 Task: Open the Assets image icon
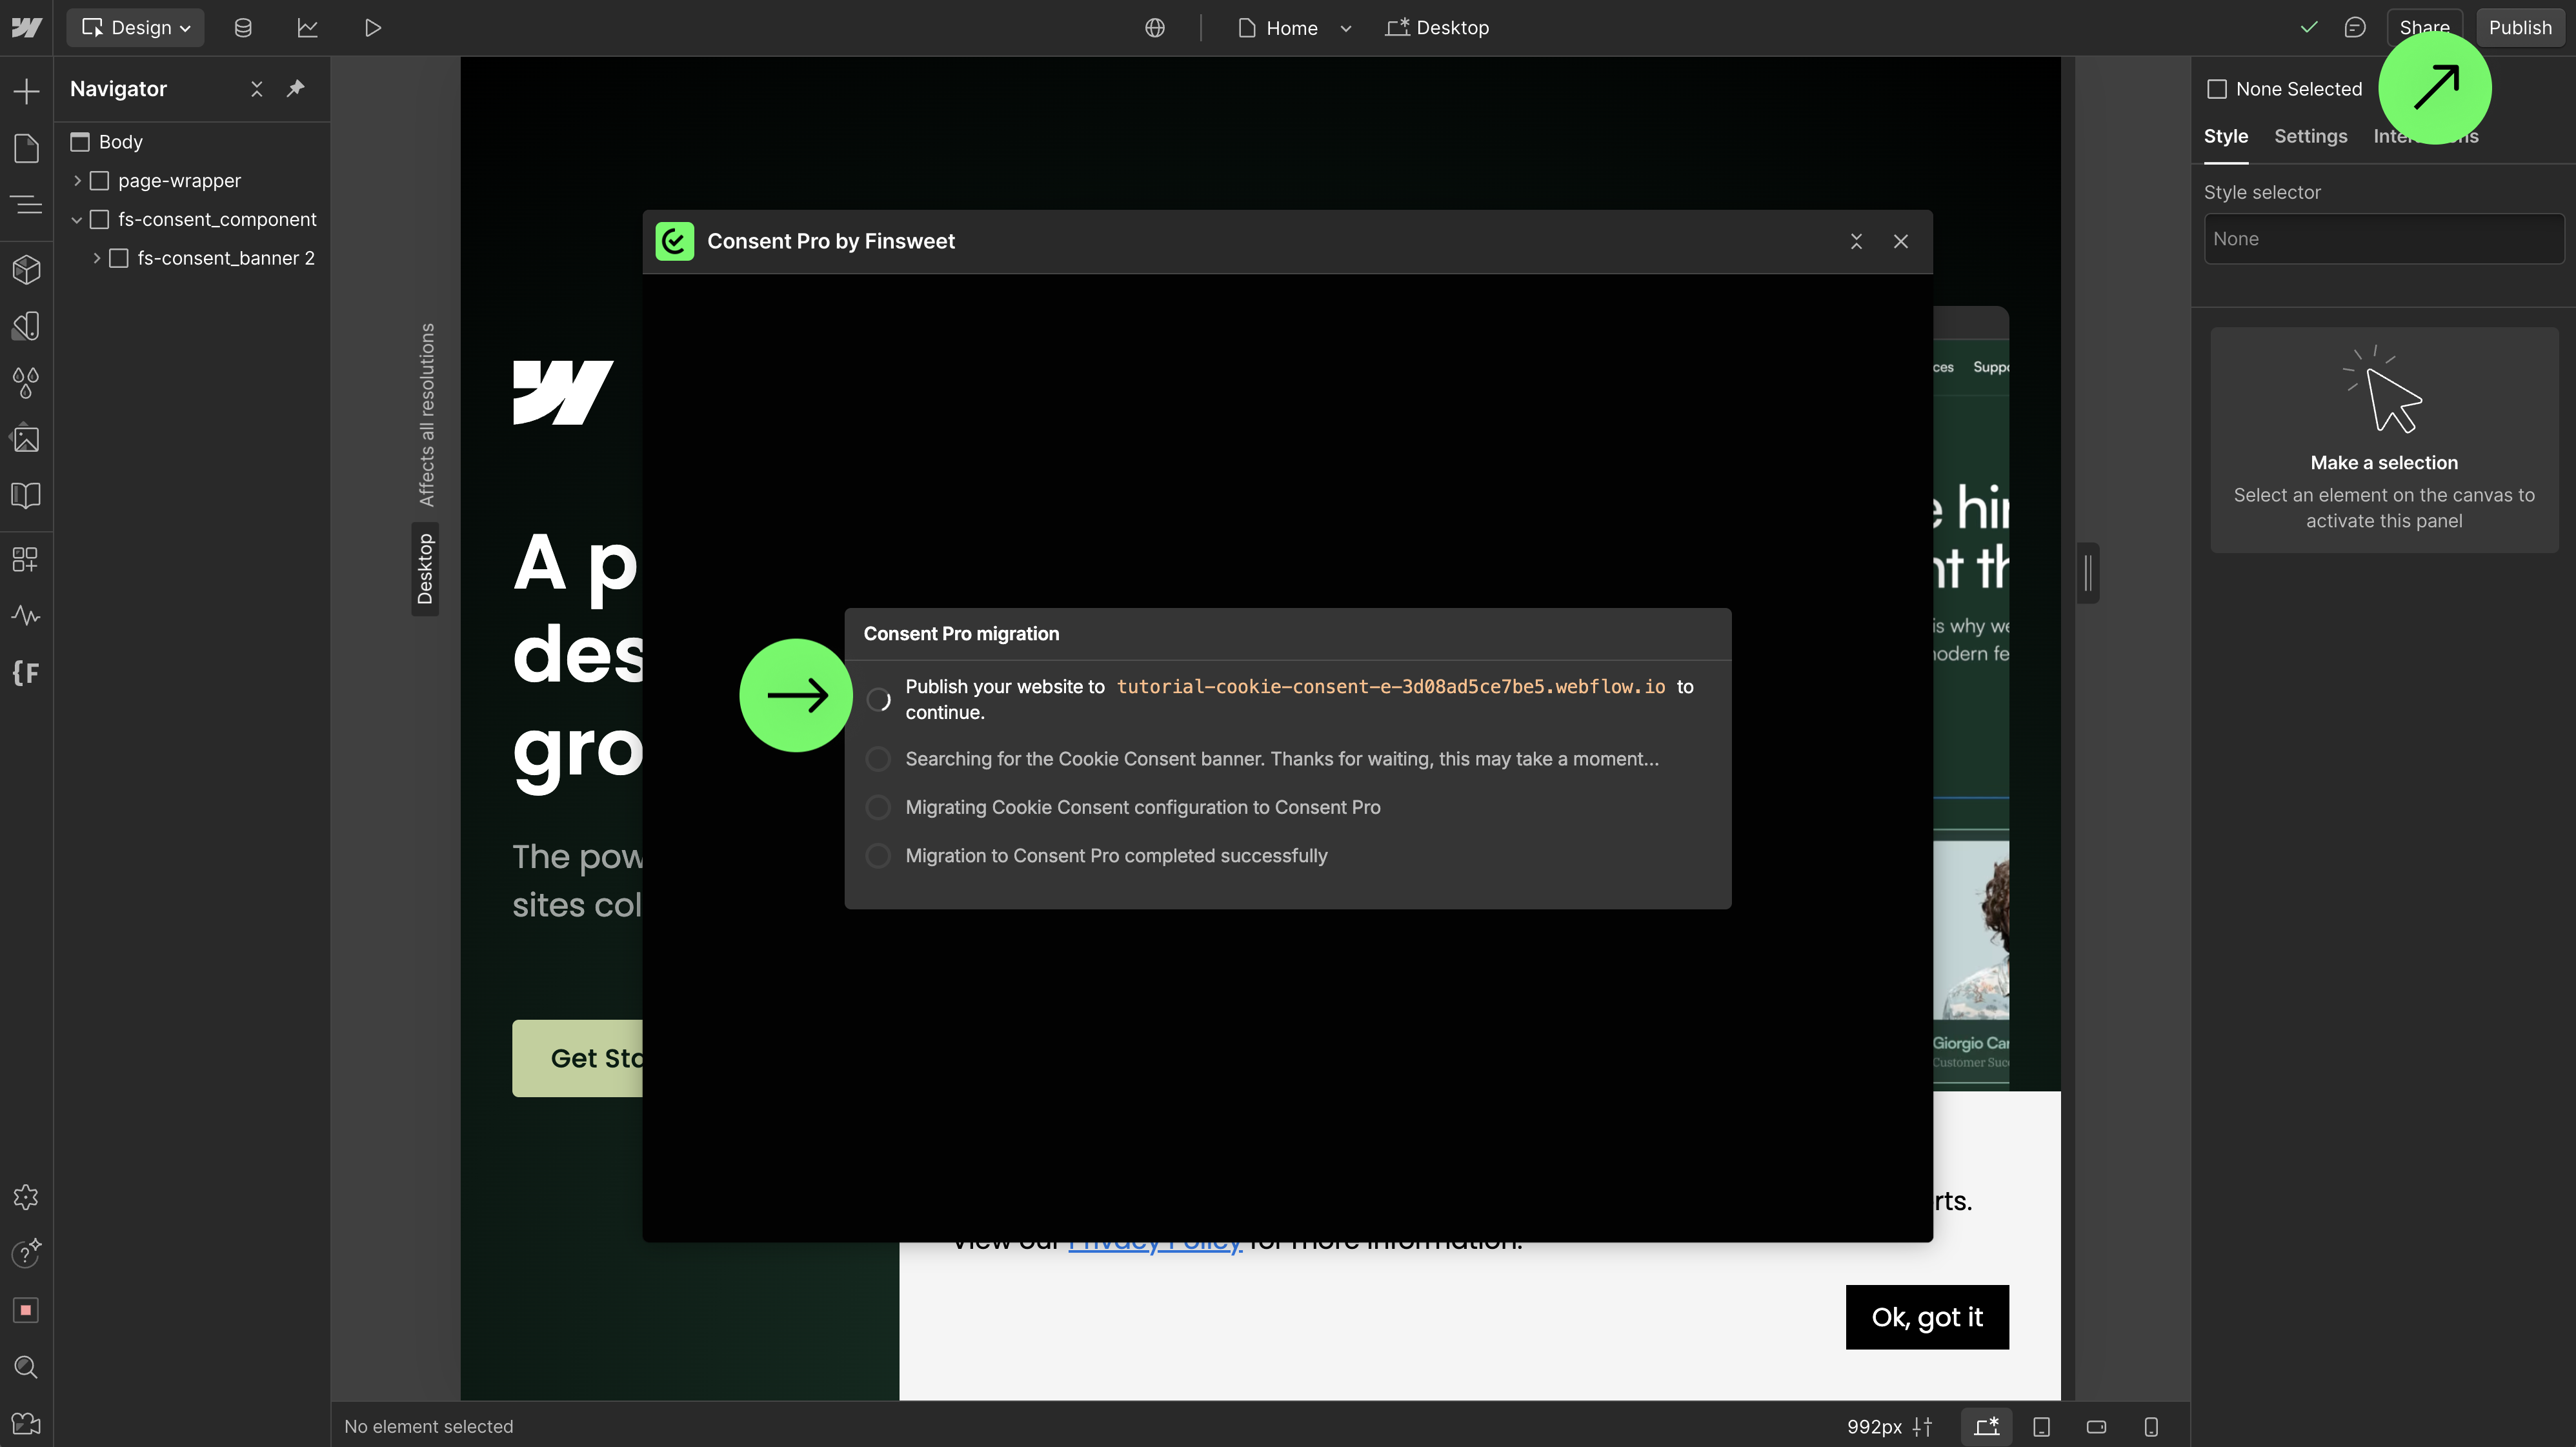coord(27,438)
